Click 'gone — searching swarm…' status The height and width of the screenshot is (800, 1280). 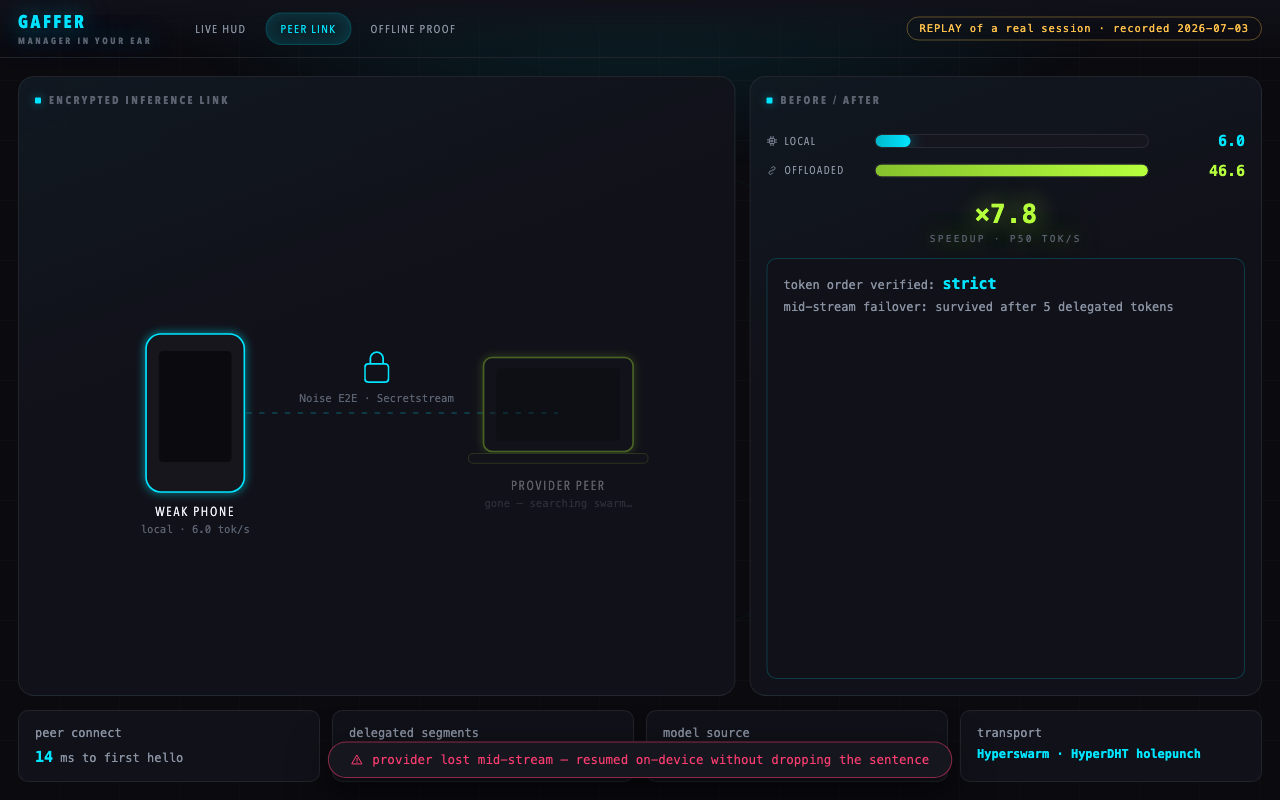(x=558, y=504)
